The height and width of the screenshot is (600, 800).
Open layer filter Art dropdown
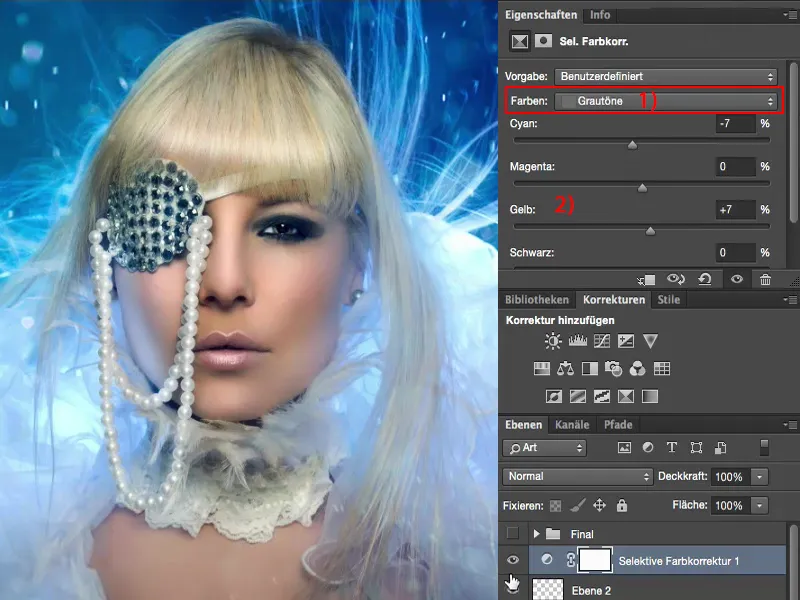pyautogui.click(x=544, y=448)
